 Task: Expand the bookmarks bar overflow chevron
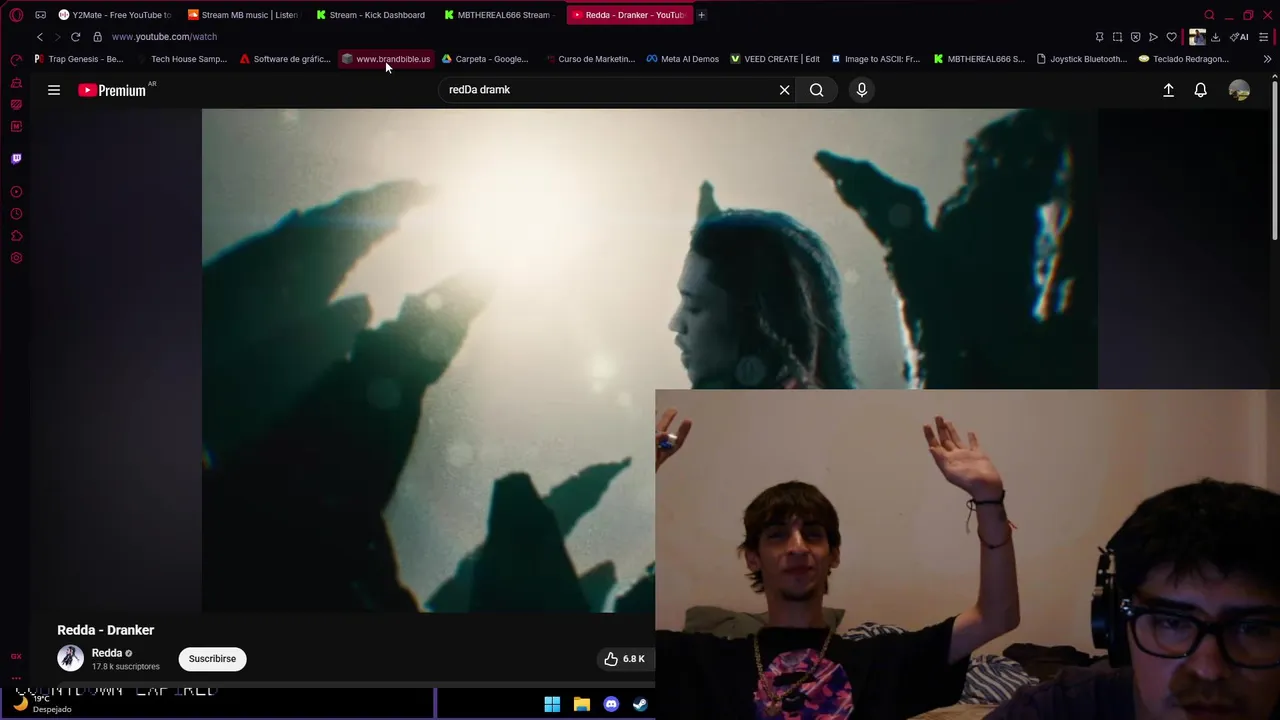[x=1267, y=59]
